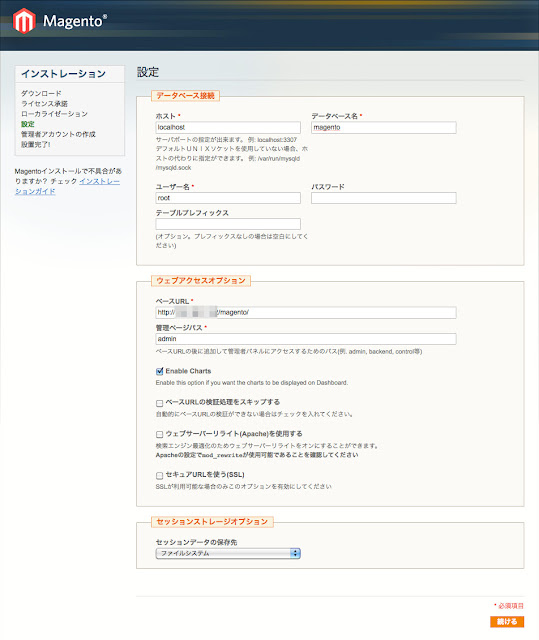This screenshot has width=539, height=640.
Task: Click the ベースURL input field
Action: tap(306, 313)
